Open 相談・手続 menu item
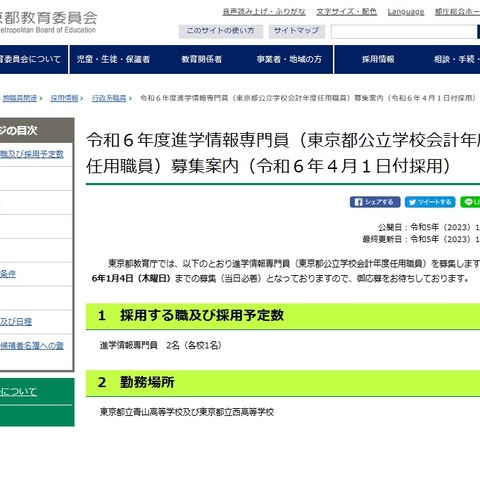The width and height of the screenshot is (480, 480). tap(456, 59)
